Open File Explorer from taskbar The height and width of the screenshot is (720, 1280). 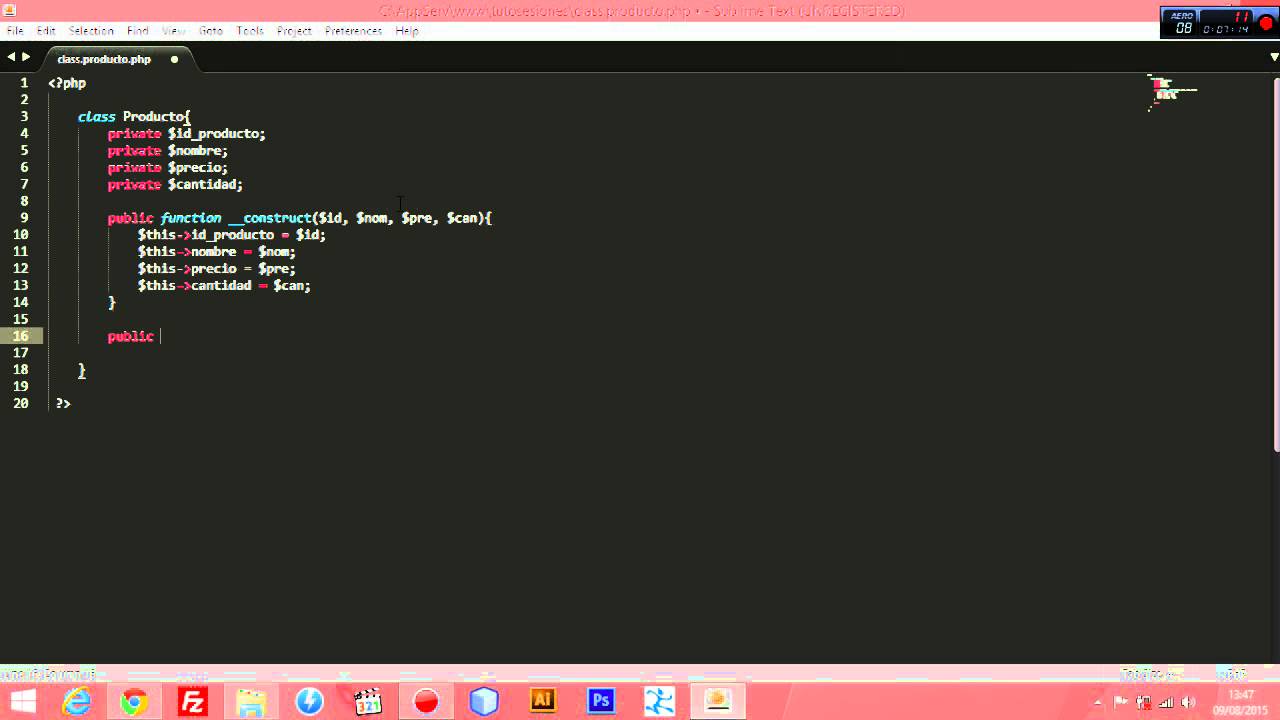coord(251,702)
